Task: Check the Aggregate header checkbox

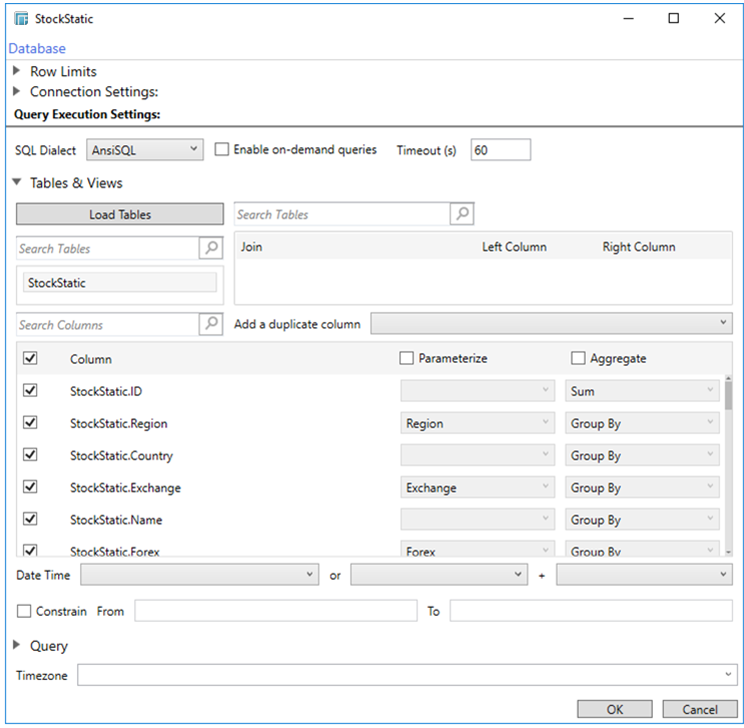Action: tap(578, 358)
